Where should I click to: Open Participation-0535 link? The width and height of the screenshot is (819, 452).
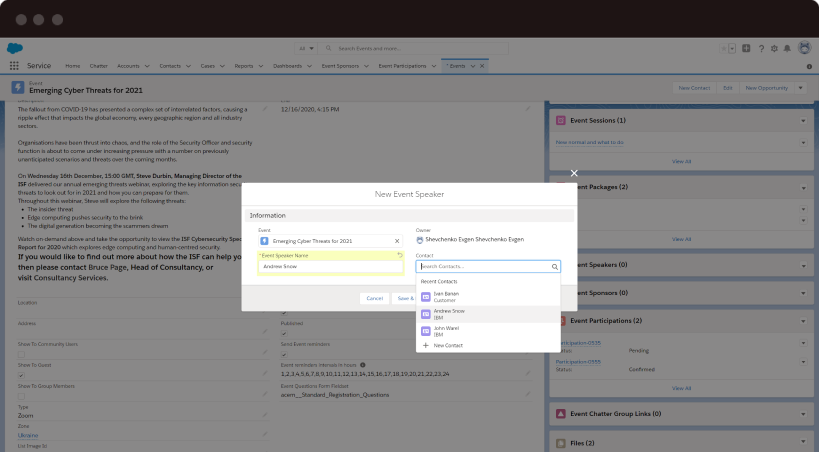580,343
